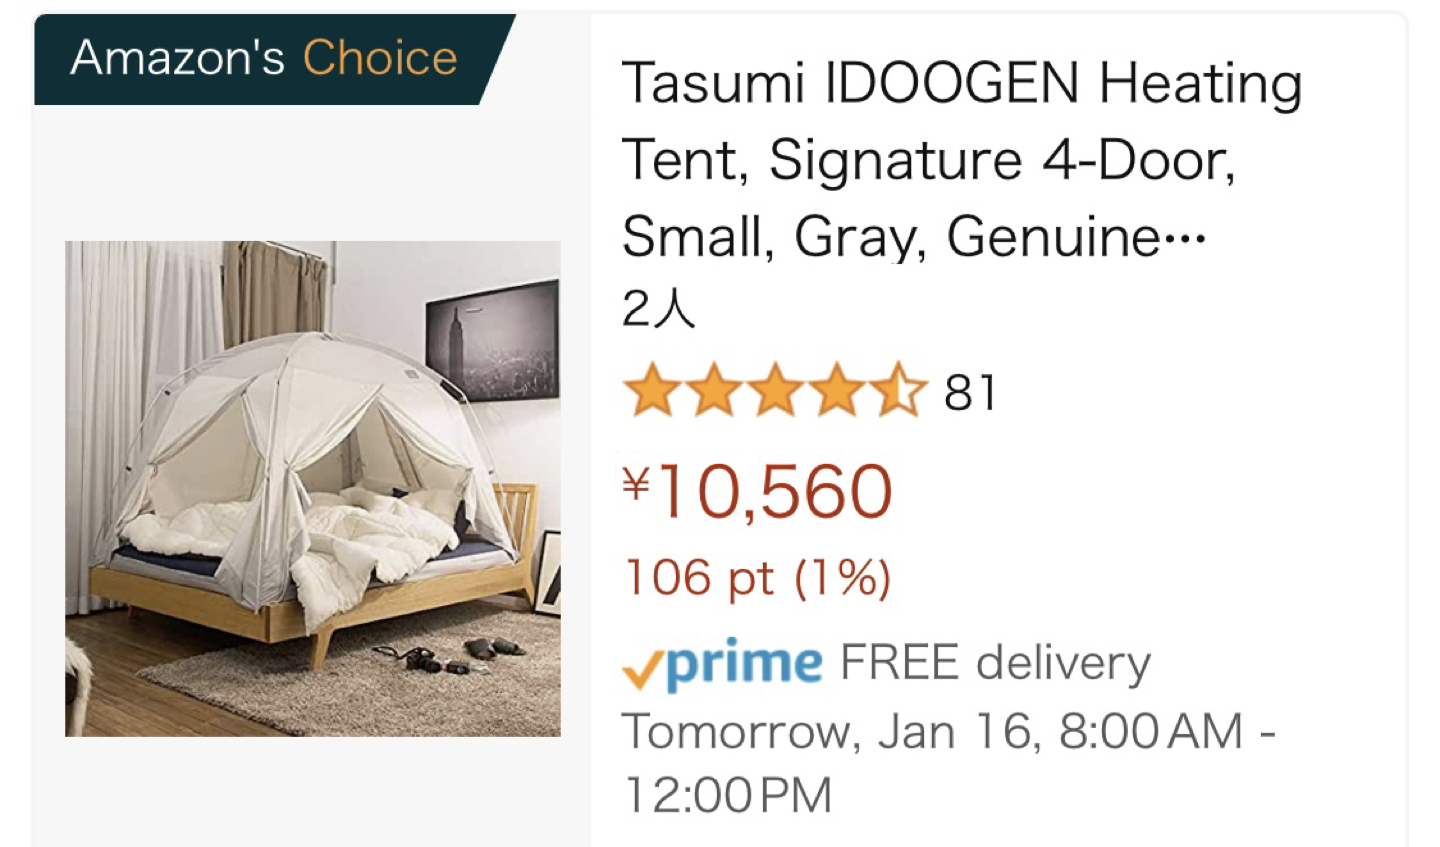Click the framed skyline picture in photo
The image size is (1440, 847).
click(492, 342)
